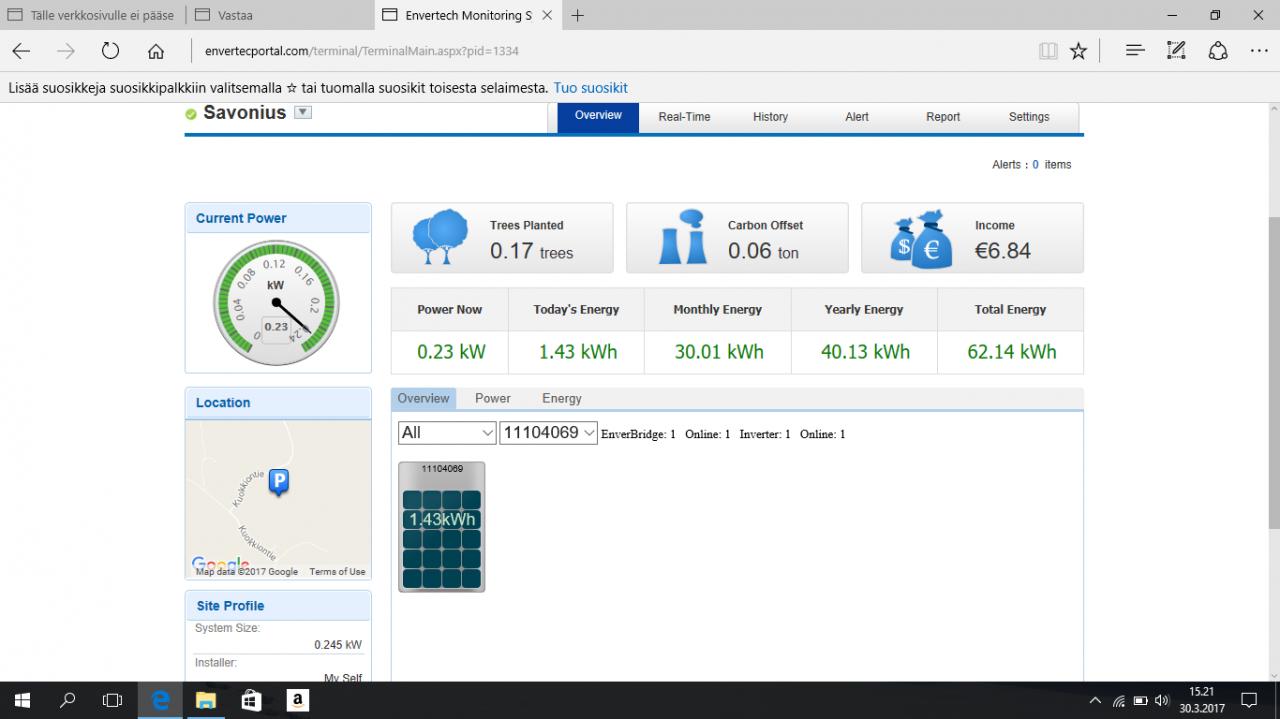
Task: Expand the Savonius site dropdown arrow
Action: point(303,112)
